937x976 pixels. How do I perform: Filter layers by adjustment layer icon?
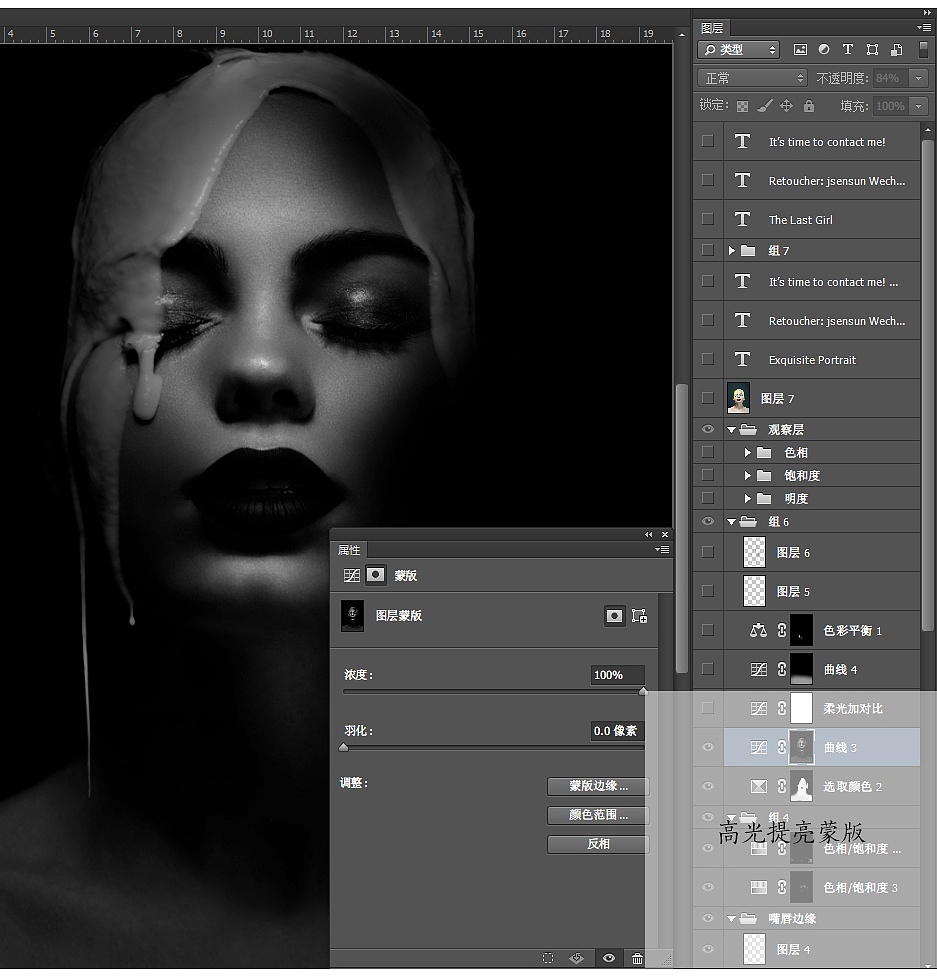click(824, 49)
